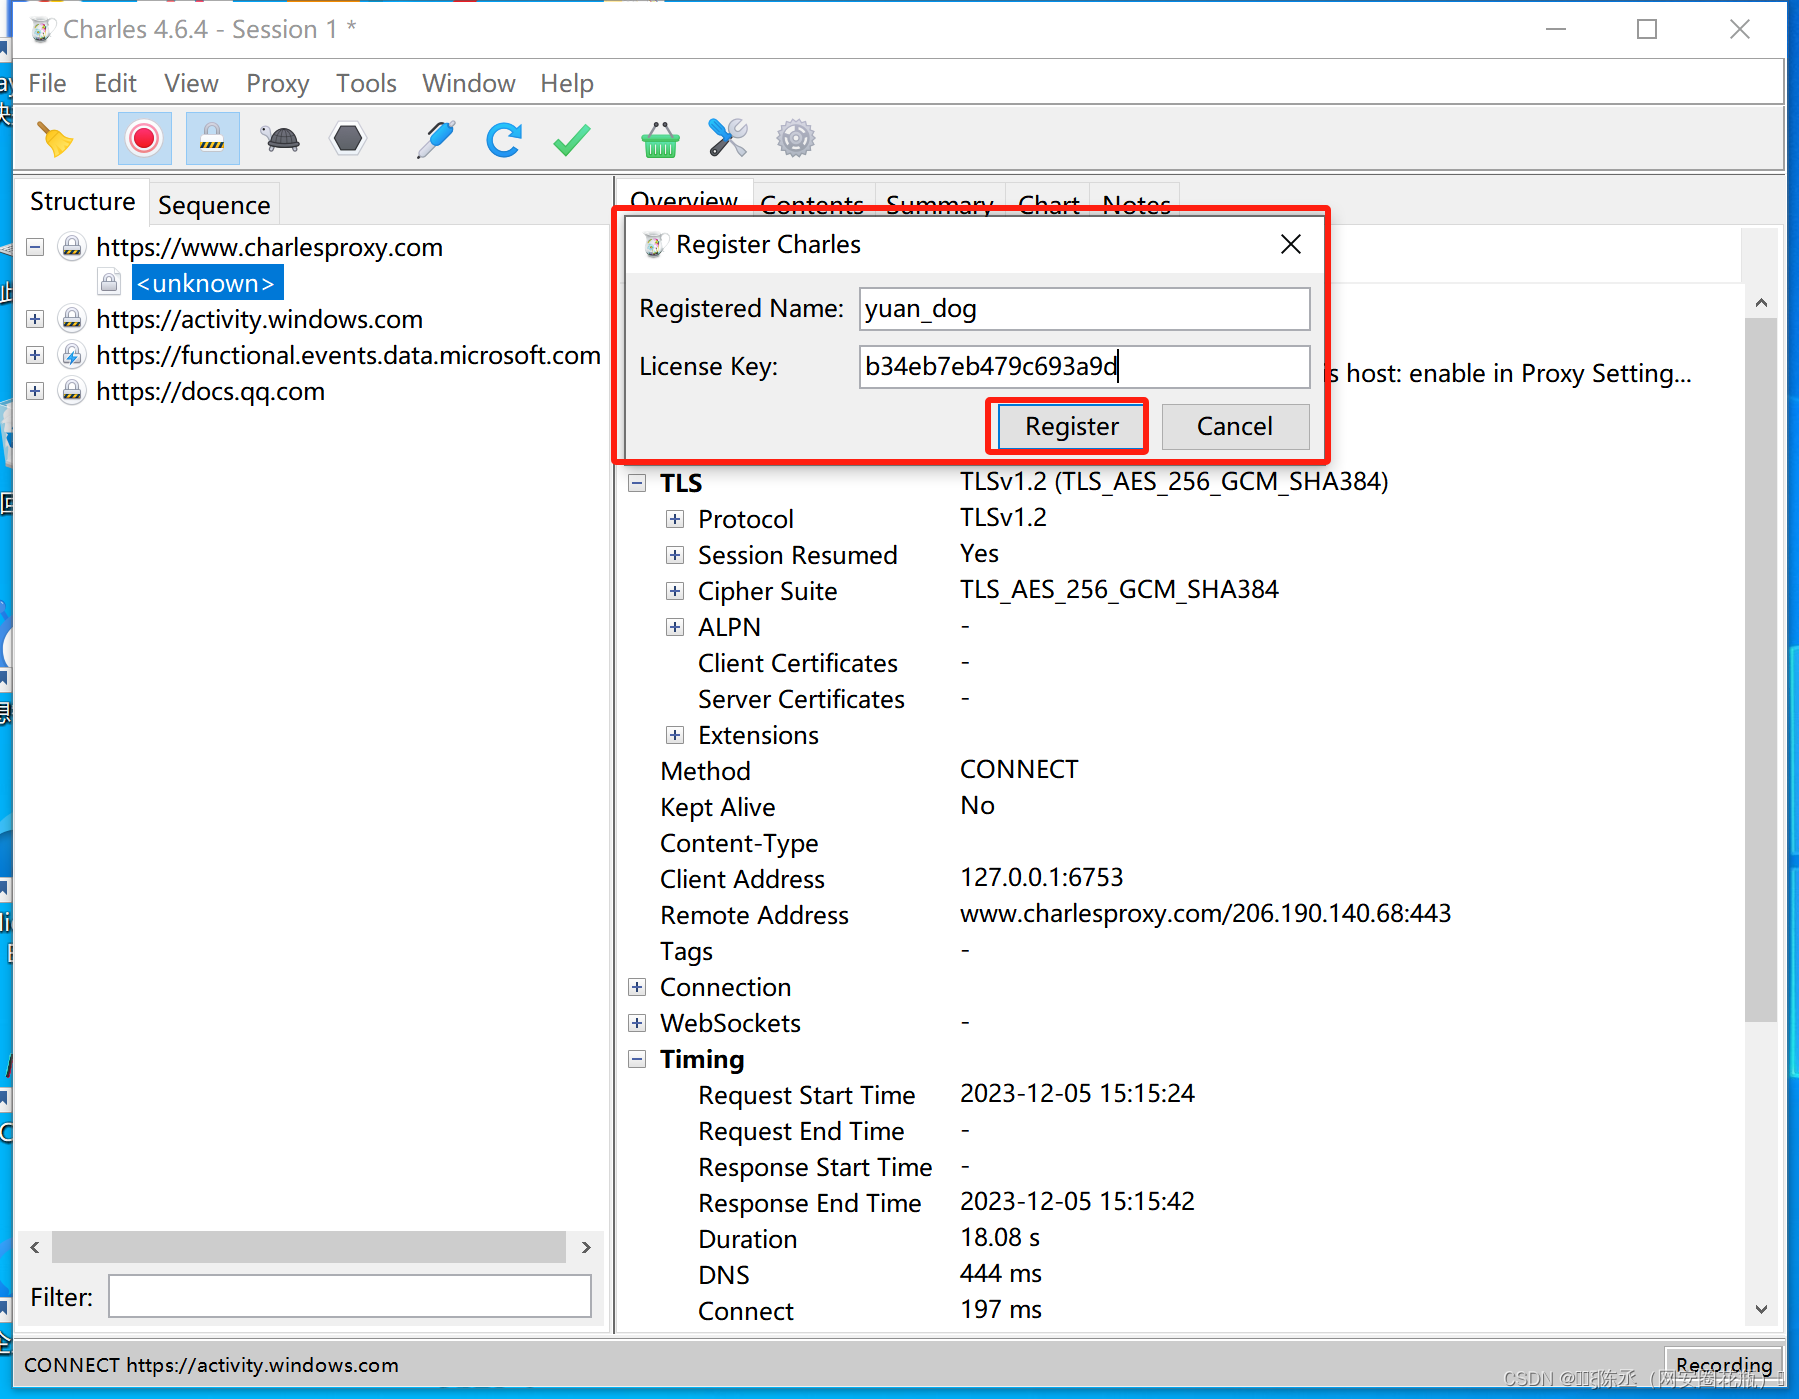This screenshot has width=1799, height=1399.
Task: Click the green Validate checkmark icon
Action: 572,139
